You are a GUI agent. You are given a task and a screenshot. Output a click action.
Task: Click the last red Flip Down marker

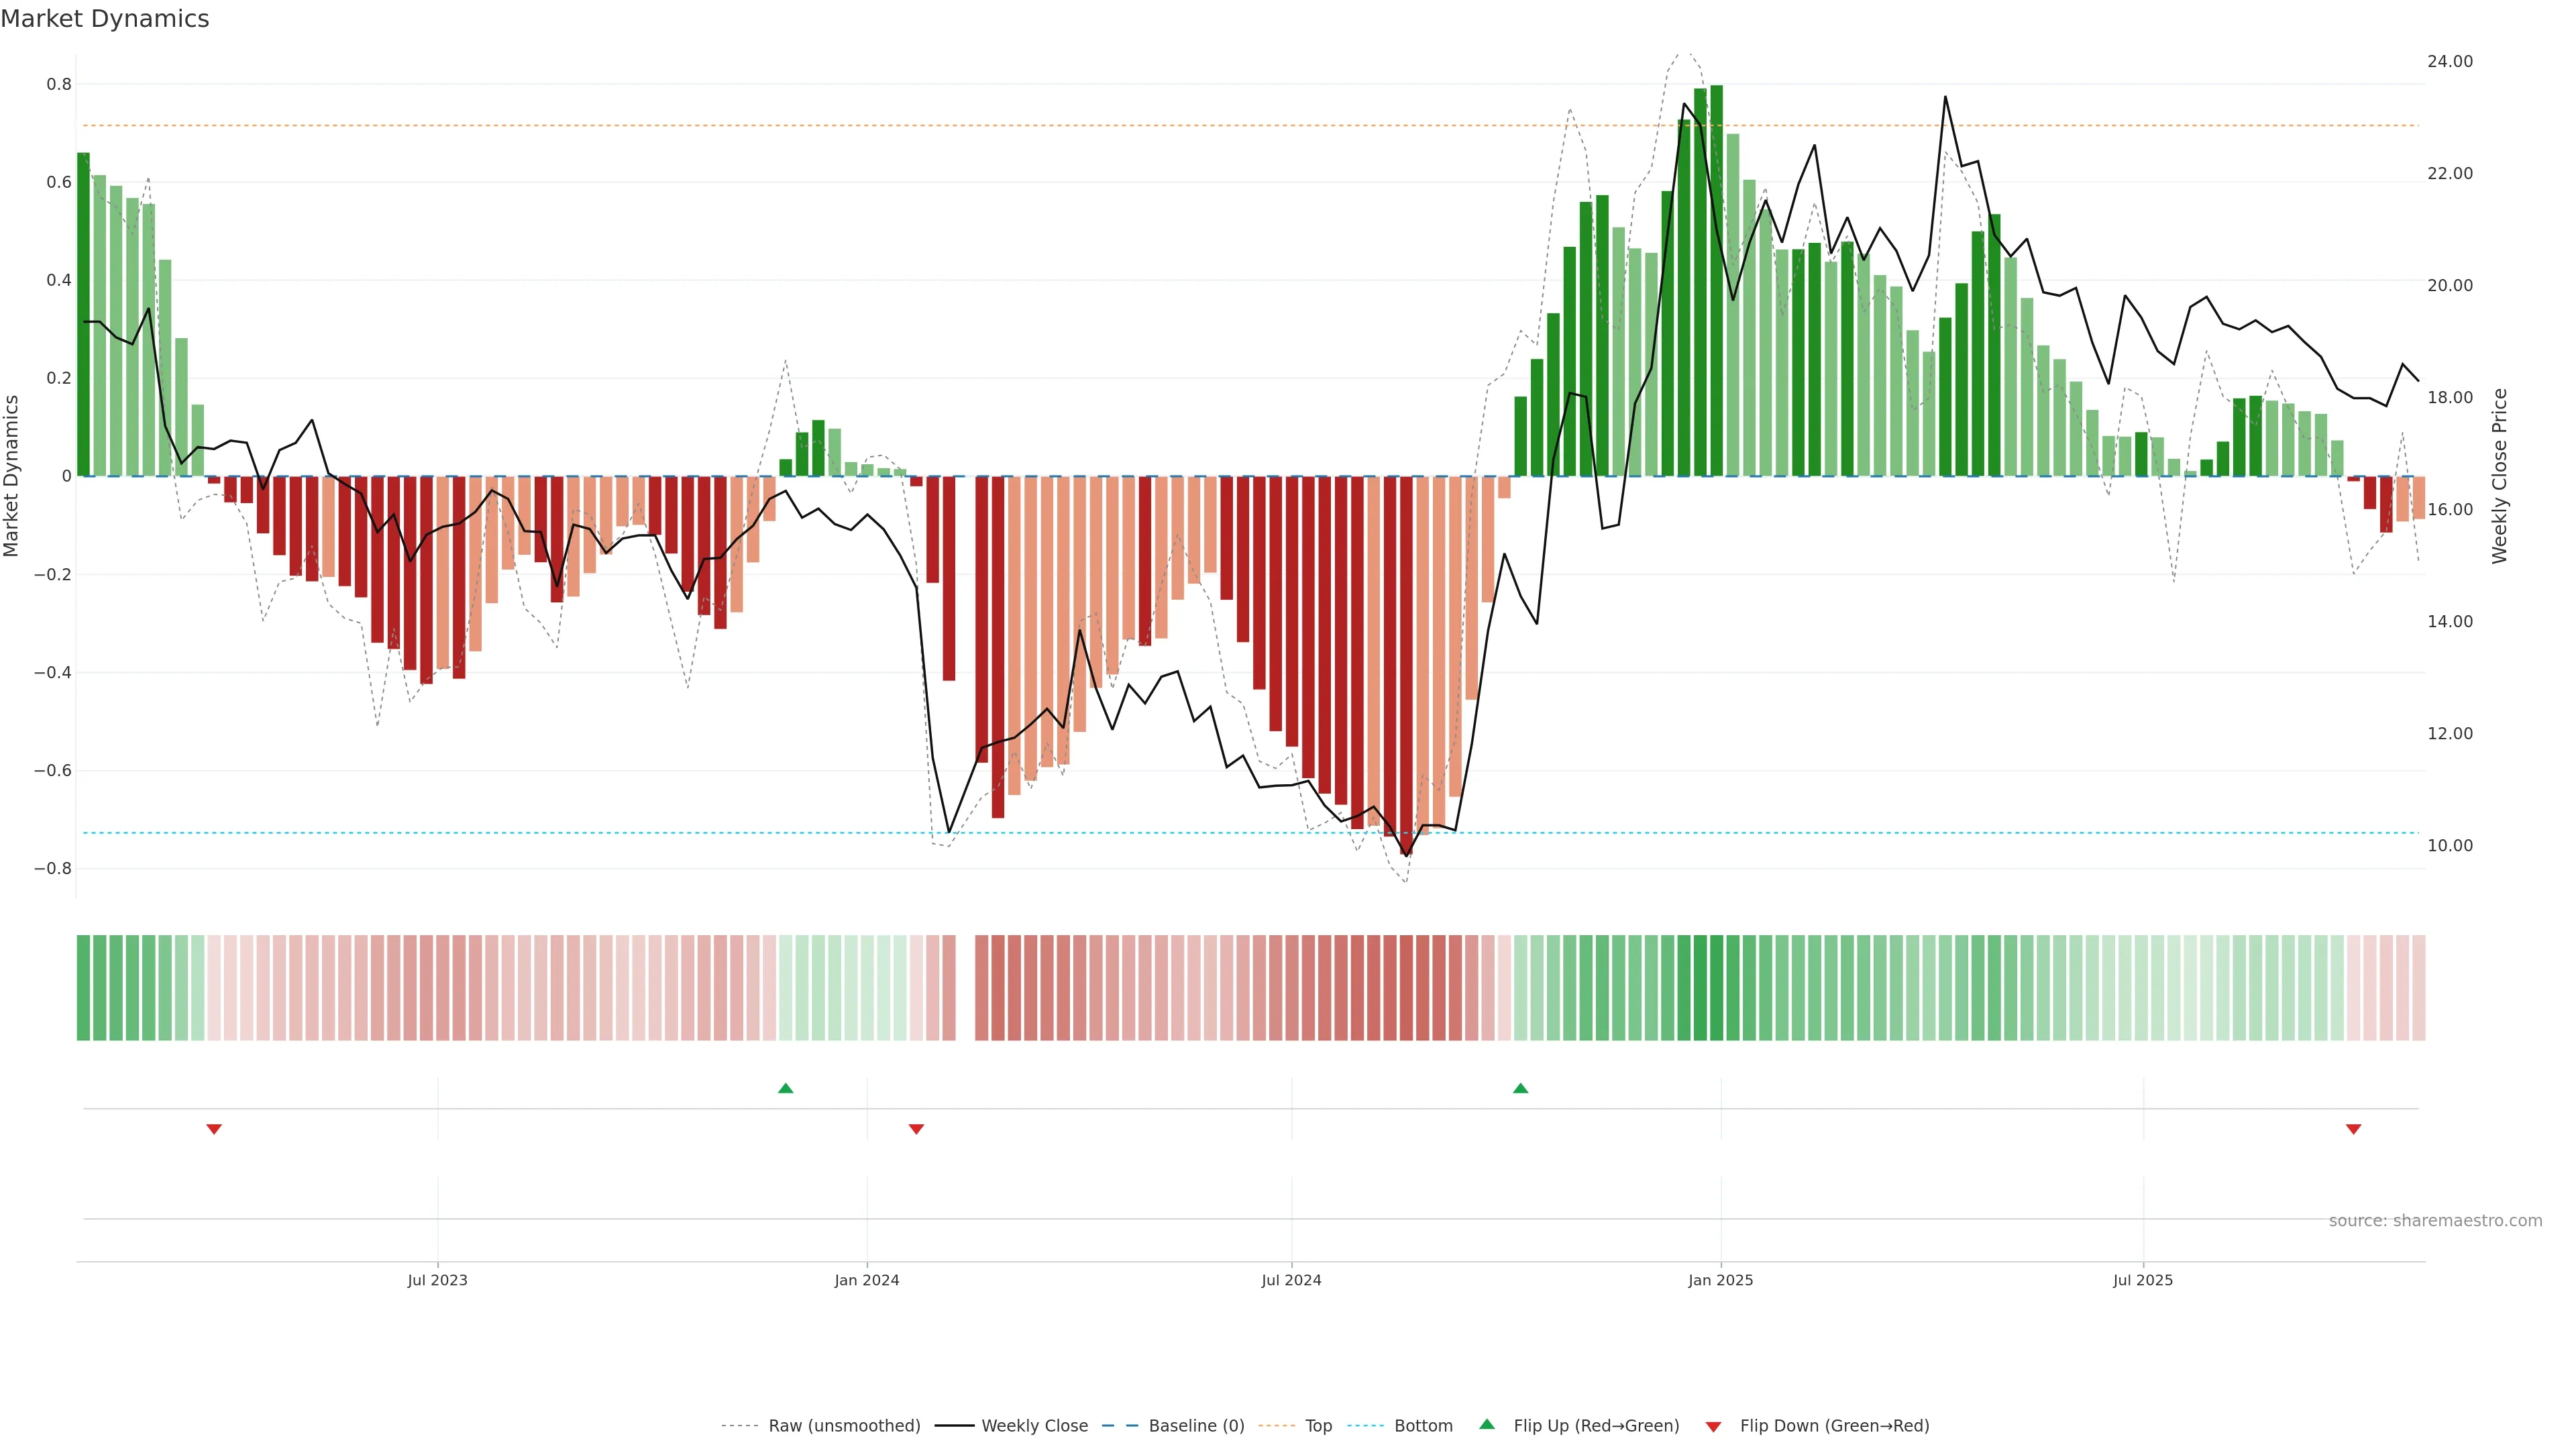2353,1129
